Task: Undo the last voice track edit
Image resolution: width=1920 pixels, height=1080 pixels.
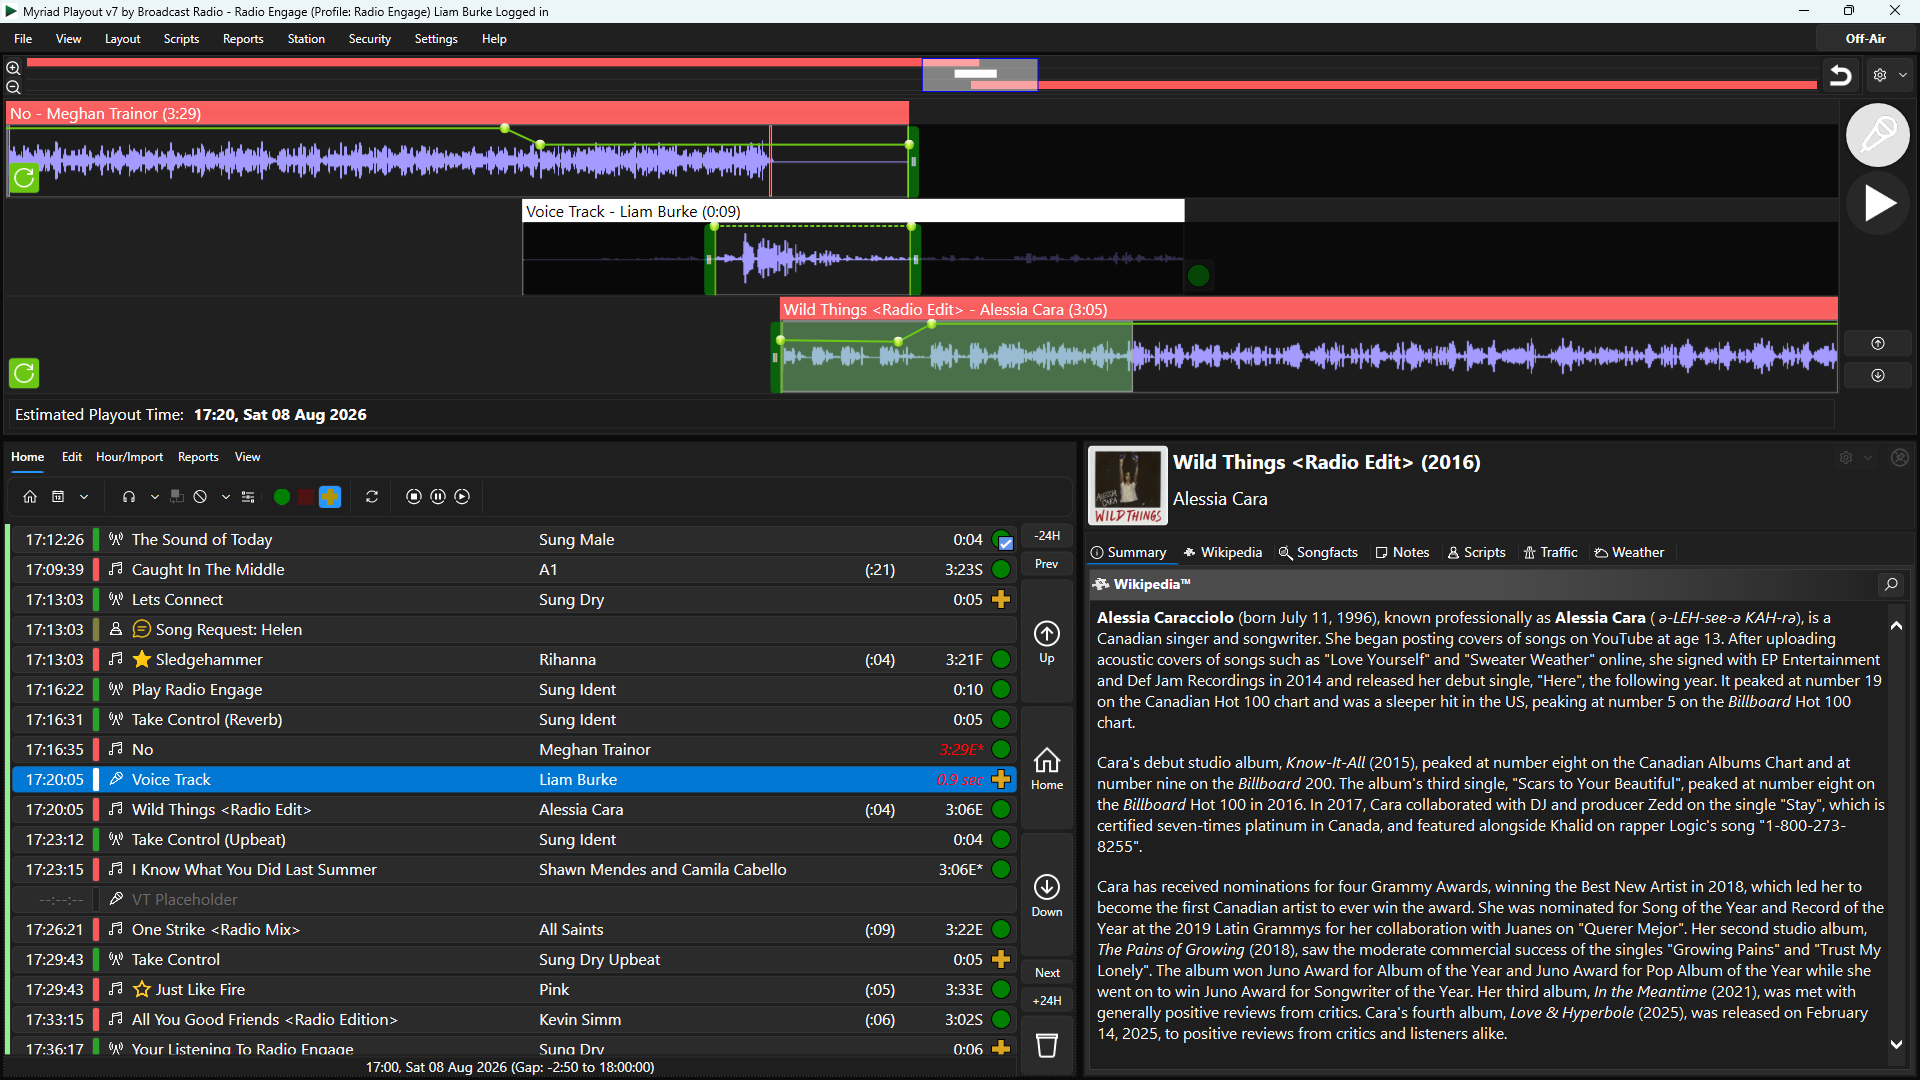Action: (x=1840, y=75)
